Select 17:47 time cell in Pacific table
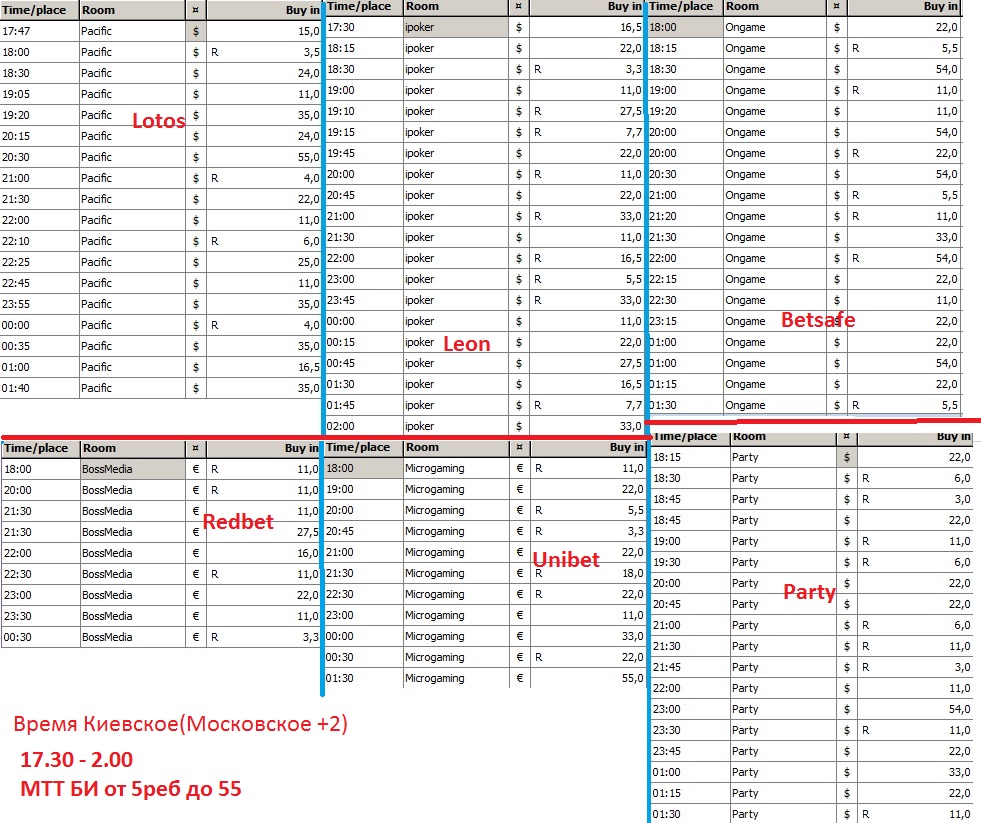 point(39,31)
